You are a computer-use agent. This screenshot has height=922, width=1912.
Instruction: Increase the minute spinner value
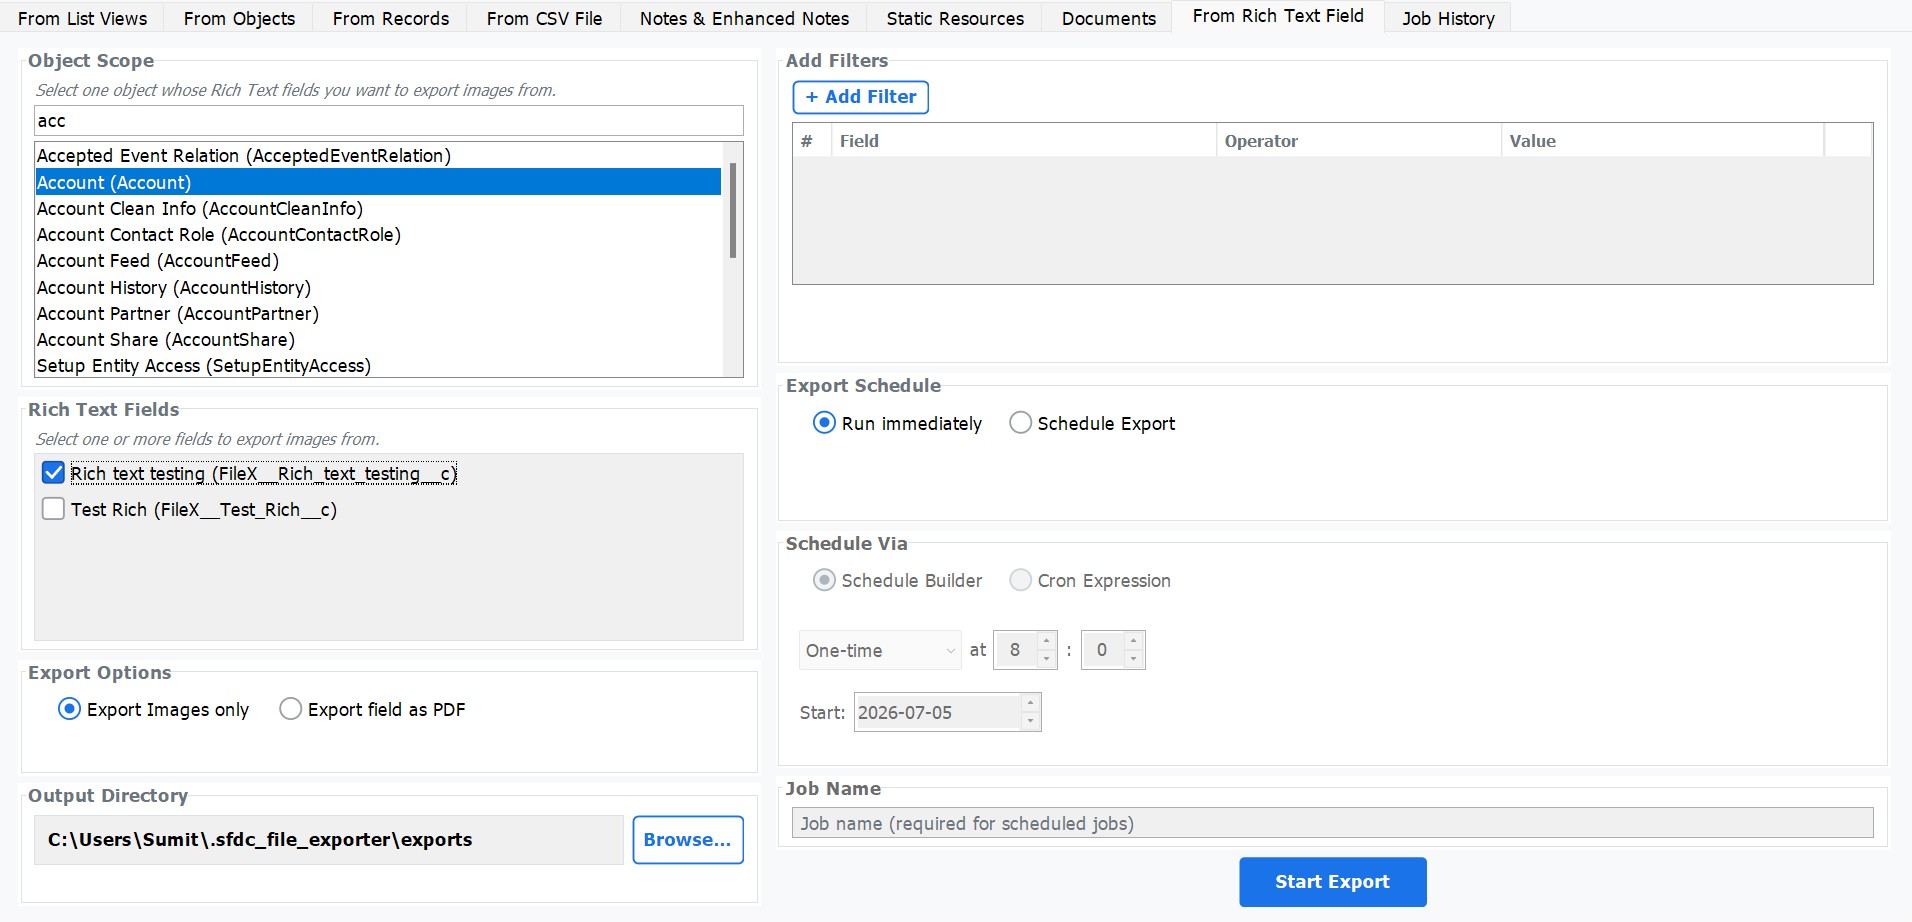pyautogui.click(x=1133, y=641)
